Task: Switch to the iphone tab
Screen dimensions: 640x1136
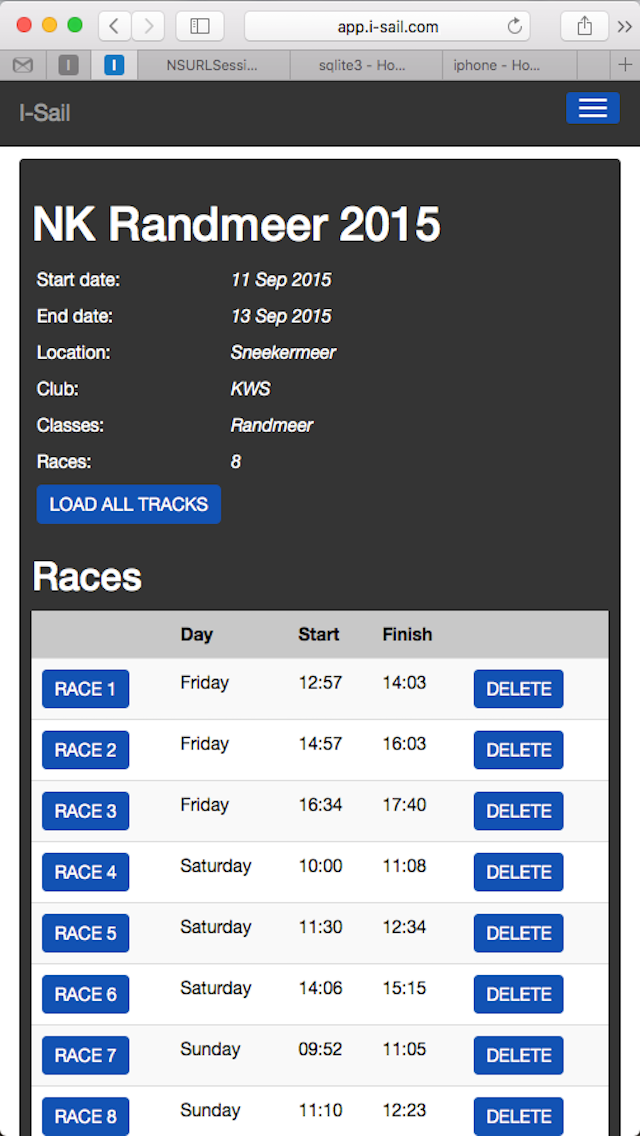Action: [496, 65]
